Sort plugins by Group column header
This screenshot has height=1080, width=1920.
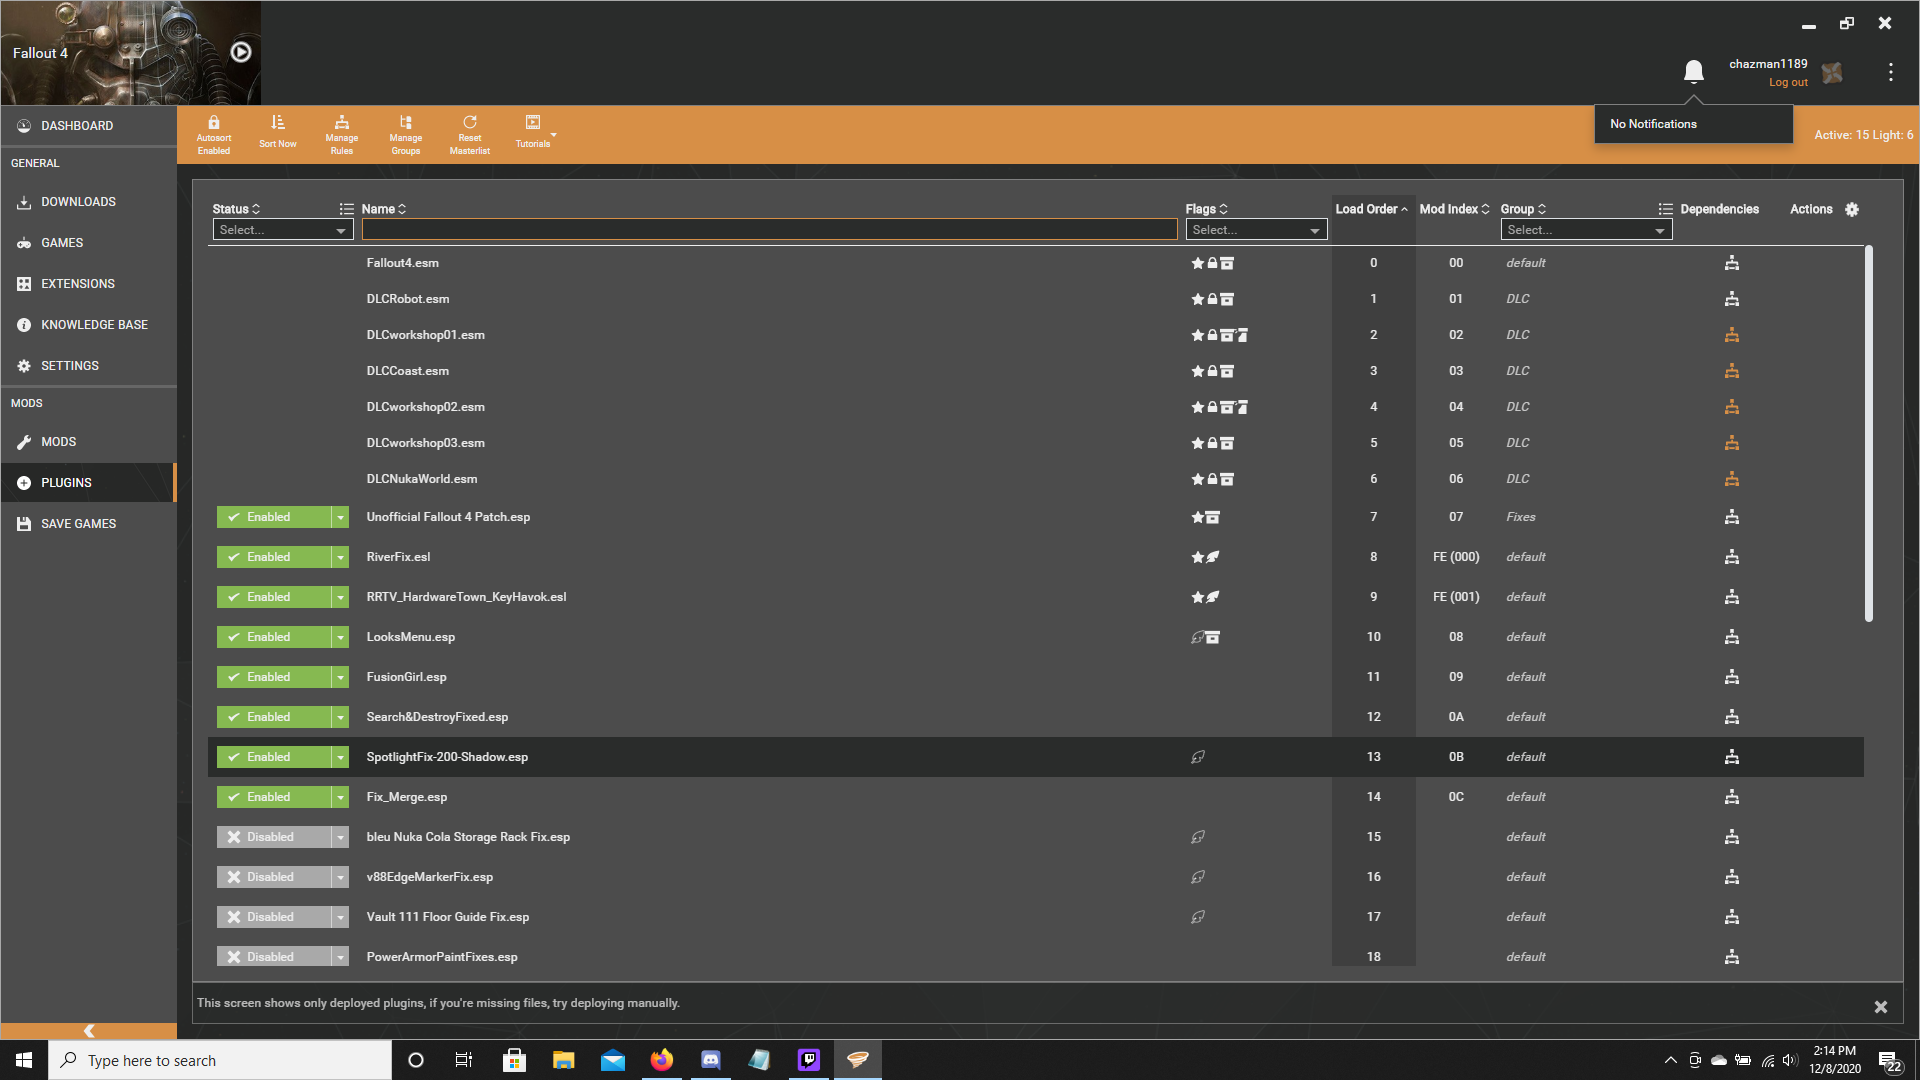(1523, 209)
